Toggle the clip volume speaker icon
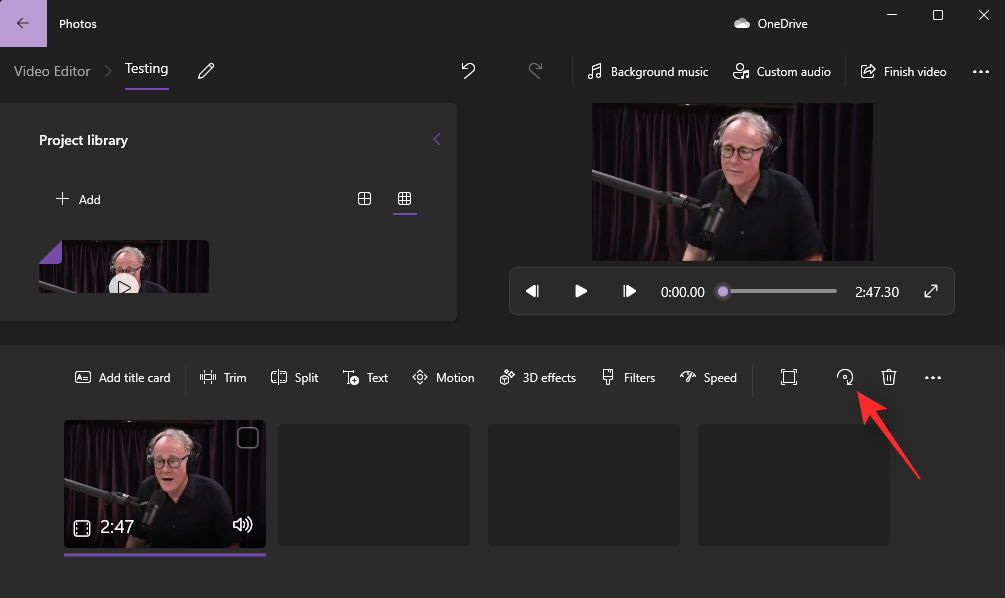The image size is (1005, 598). (242, 525)
